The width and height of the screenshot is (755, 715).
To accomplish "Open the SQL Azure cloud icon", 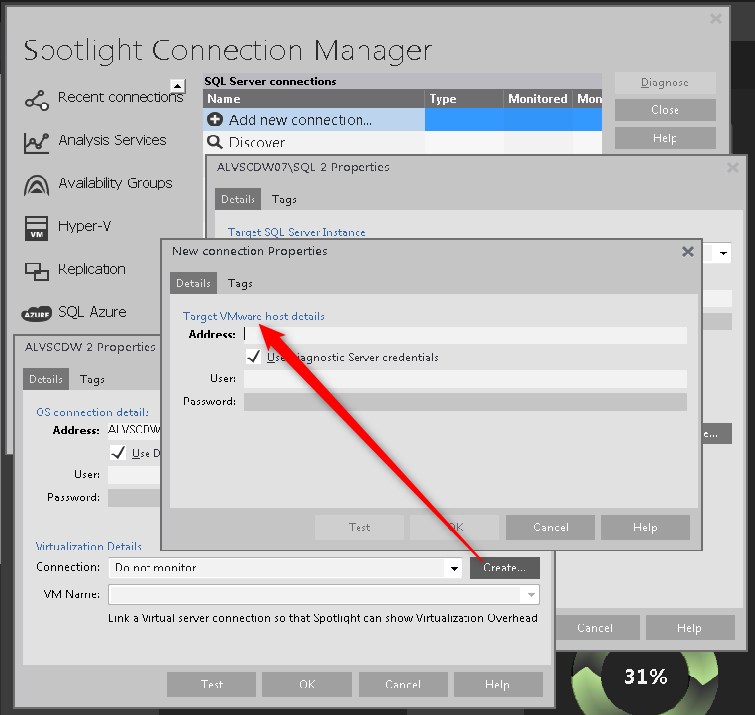I will [36, 314].
